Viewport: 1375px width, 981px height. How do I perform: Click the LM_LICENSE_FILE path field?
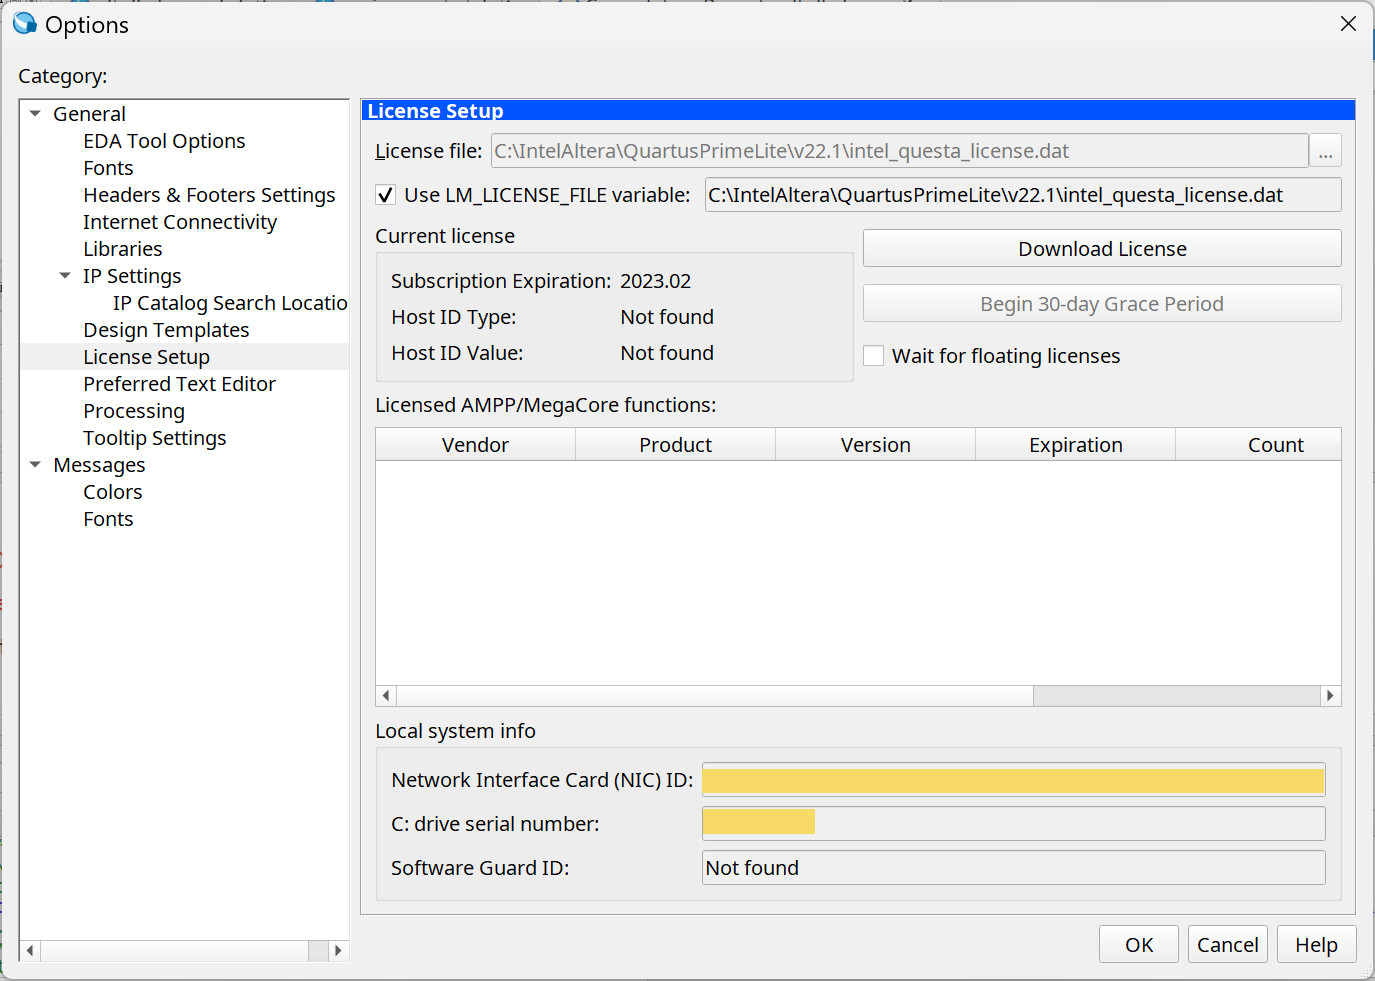(x=1022, y=195)
